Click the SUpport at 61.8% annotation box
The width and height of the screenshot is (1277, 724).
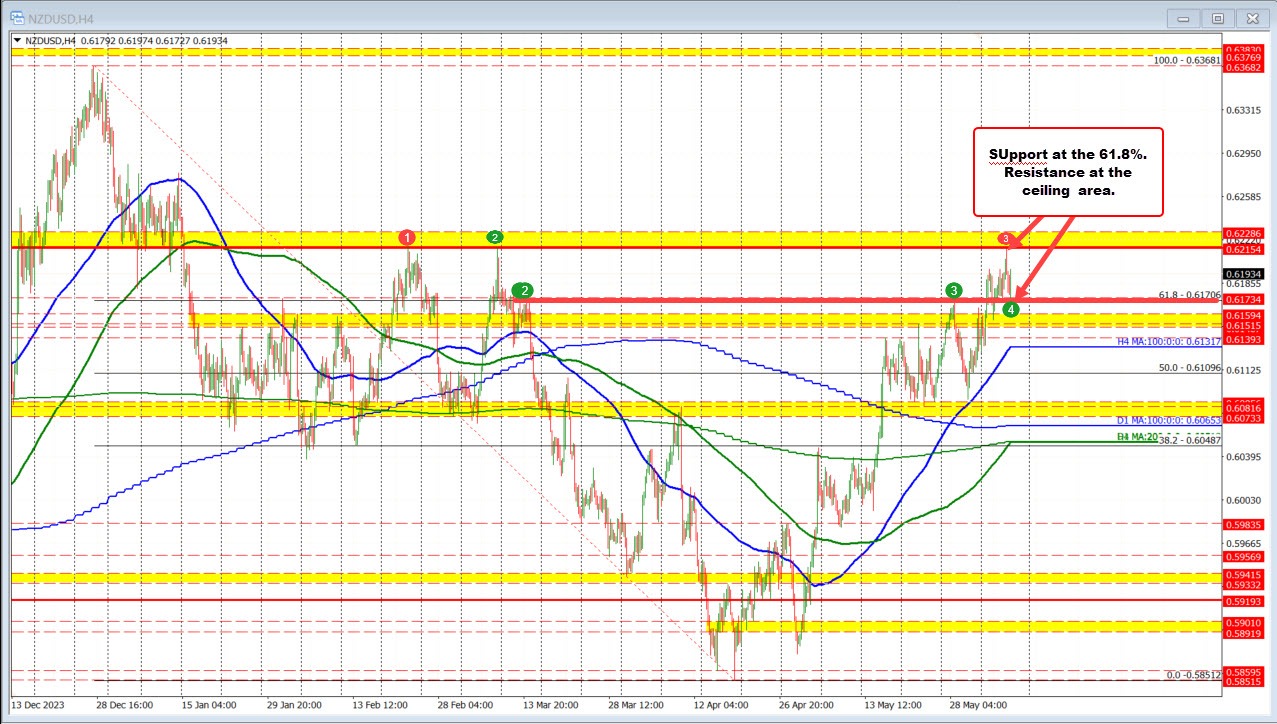1068,171
